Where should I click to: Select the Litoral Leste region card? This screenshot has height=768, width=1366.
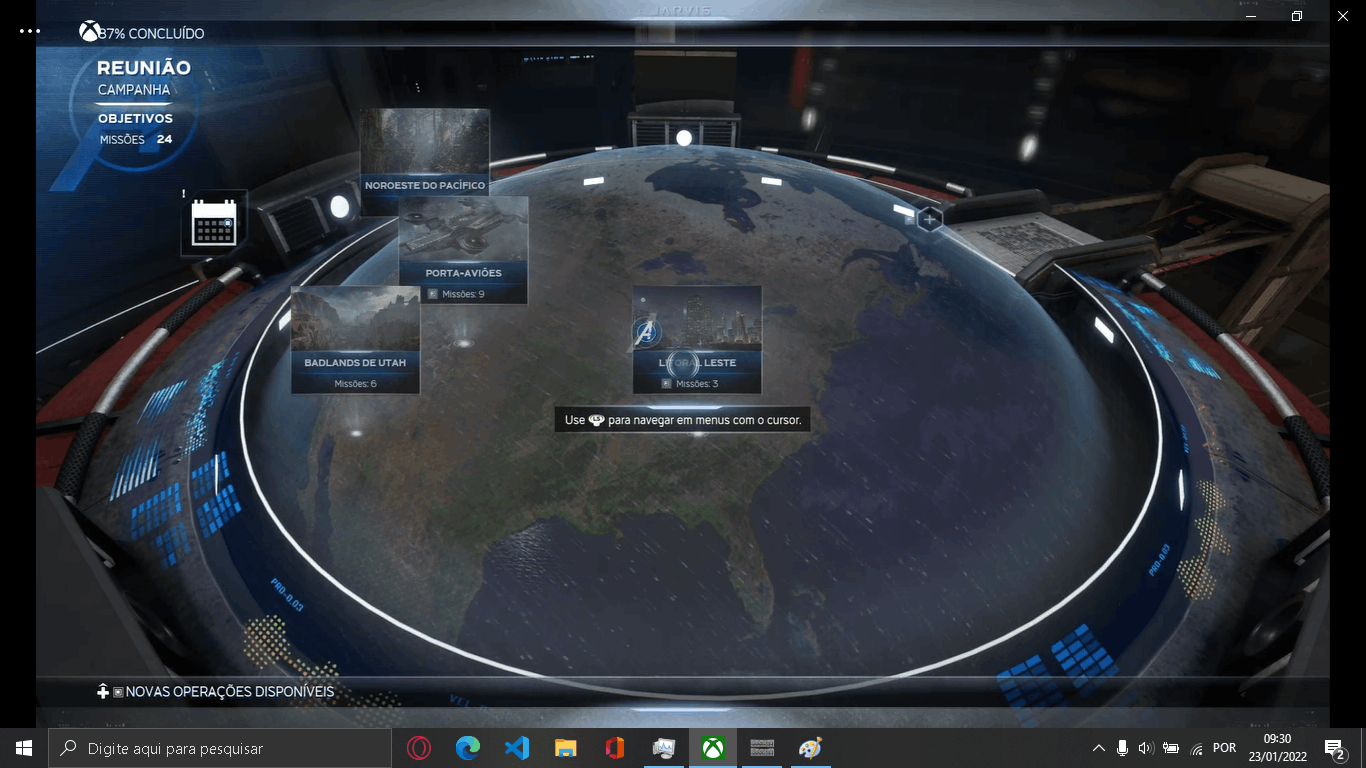(x=697, y=340)
